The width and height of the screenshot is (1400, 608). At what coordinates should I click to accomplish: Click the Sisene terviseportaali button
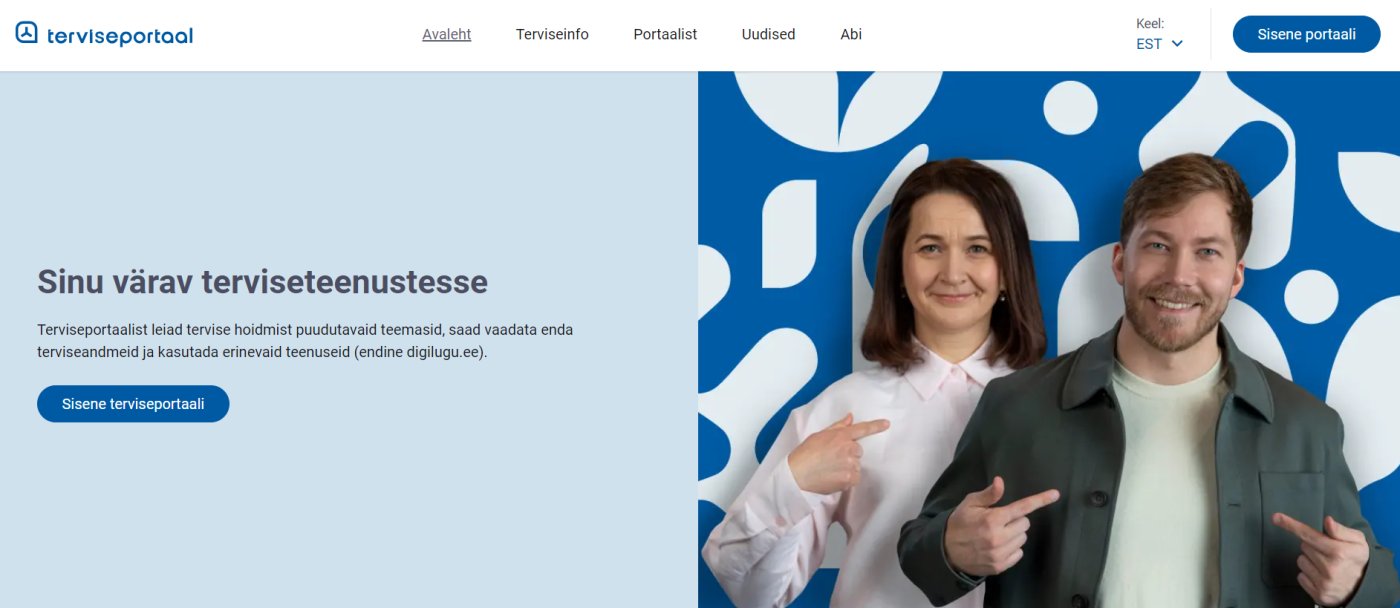[133, 404]
